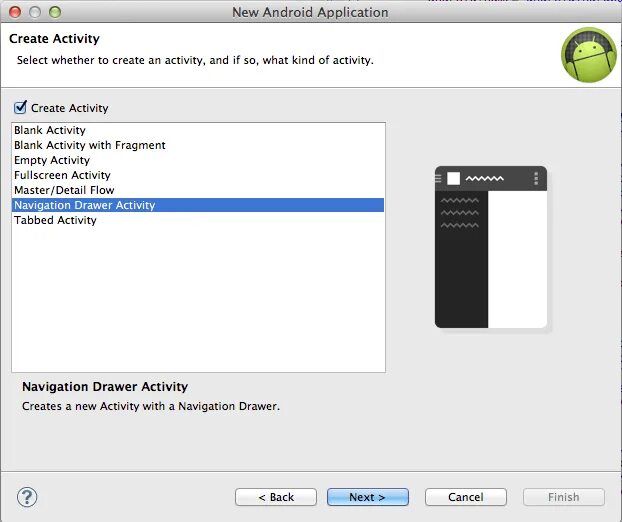Pick Tabbed Activity from the list

[198, 220]
